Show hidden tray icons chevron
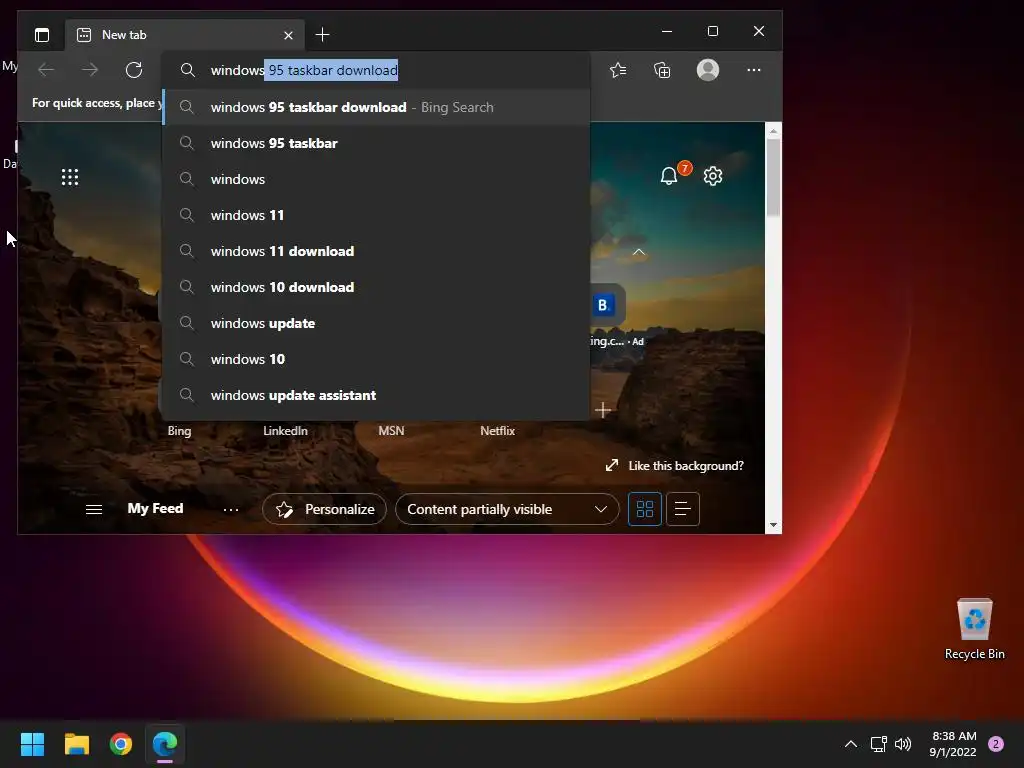1024x768 pixels. tap(851, 744)
